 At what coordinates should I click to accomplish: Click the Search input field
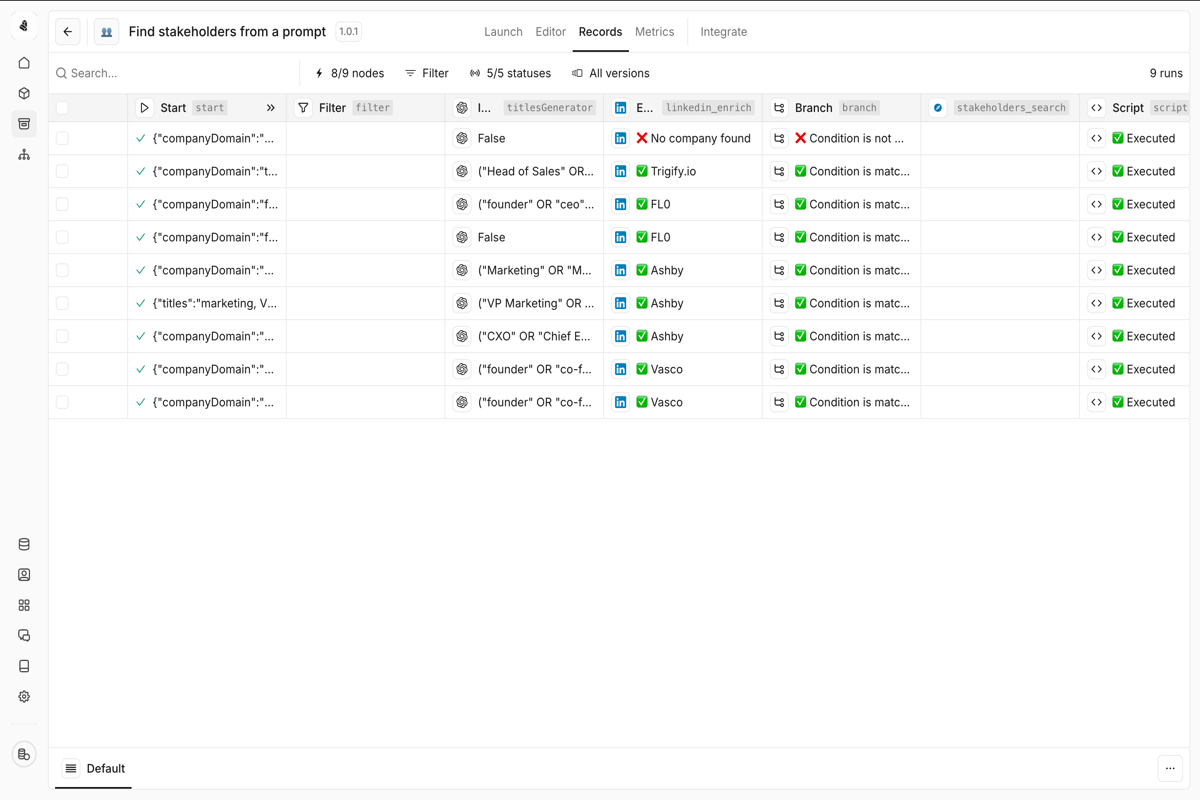click(x=175, y=73)
